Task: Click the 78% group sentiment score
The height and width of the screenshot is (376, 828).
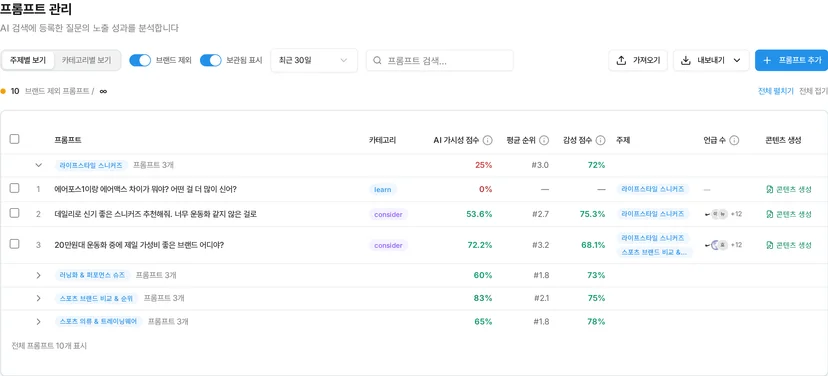Action: pos(596,322)
